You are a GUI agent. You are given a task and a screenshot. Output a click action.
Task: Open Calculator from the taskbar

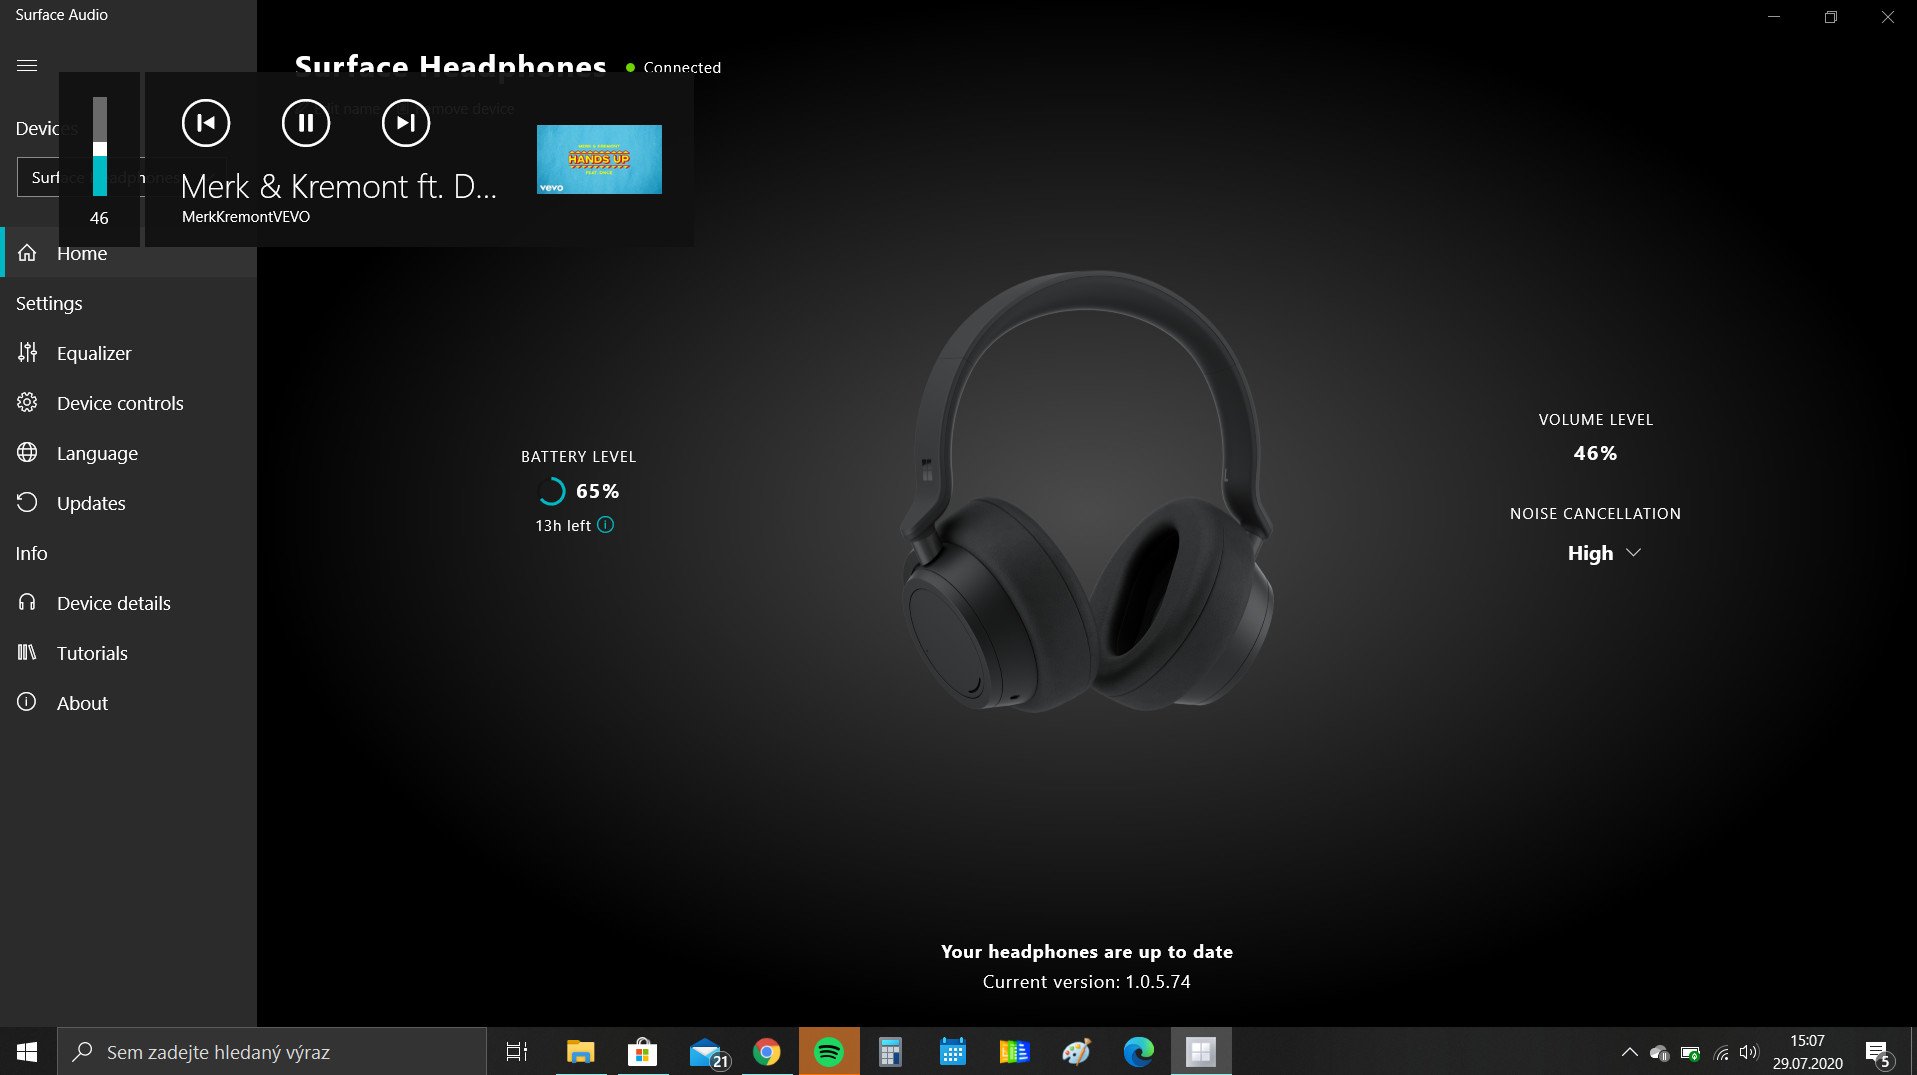(x=890, y=1052)
